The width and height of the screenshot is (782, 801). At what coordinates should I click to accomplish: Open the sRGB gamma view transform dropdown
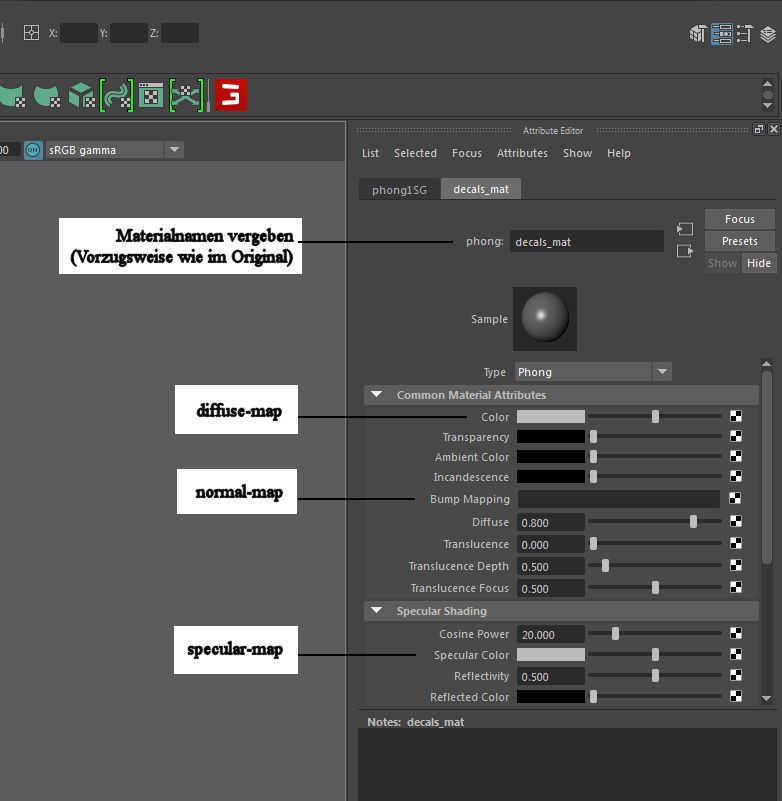point(114,150)
